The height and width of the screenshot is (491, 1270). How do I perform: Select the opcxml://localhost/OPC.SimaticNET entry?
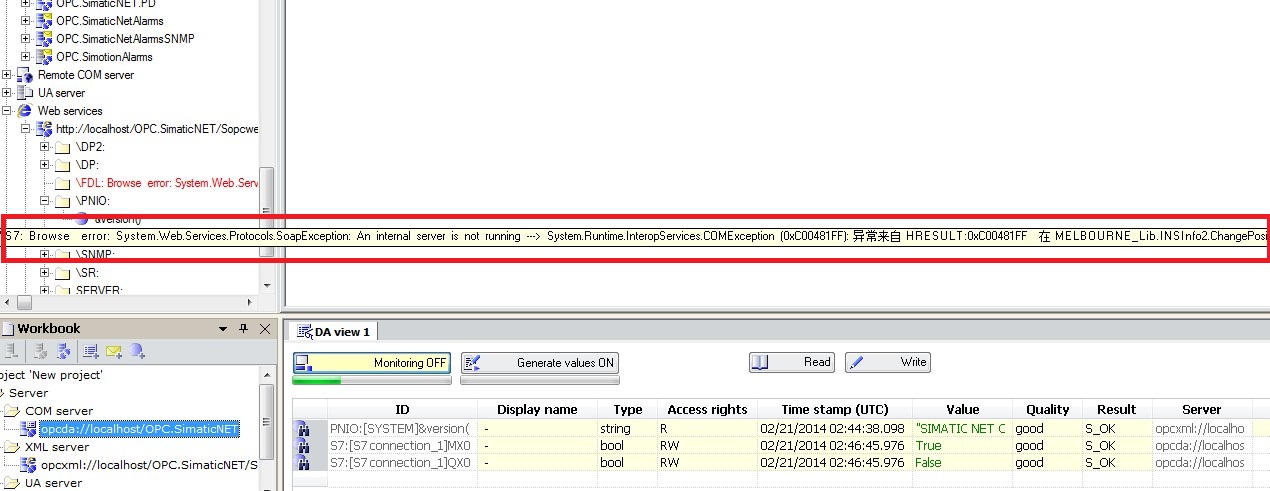coord(149,465)
